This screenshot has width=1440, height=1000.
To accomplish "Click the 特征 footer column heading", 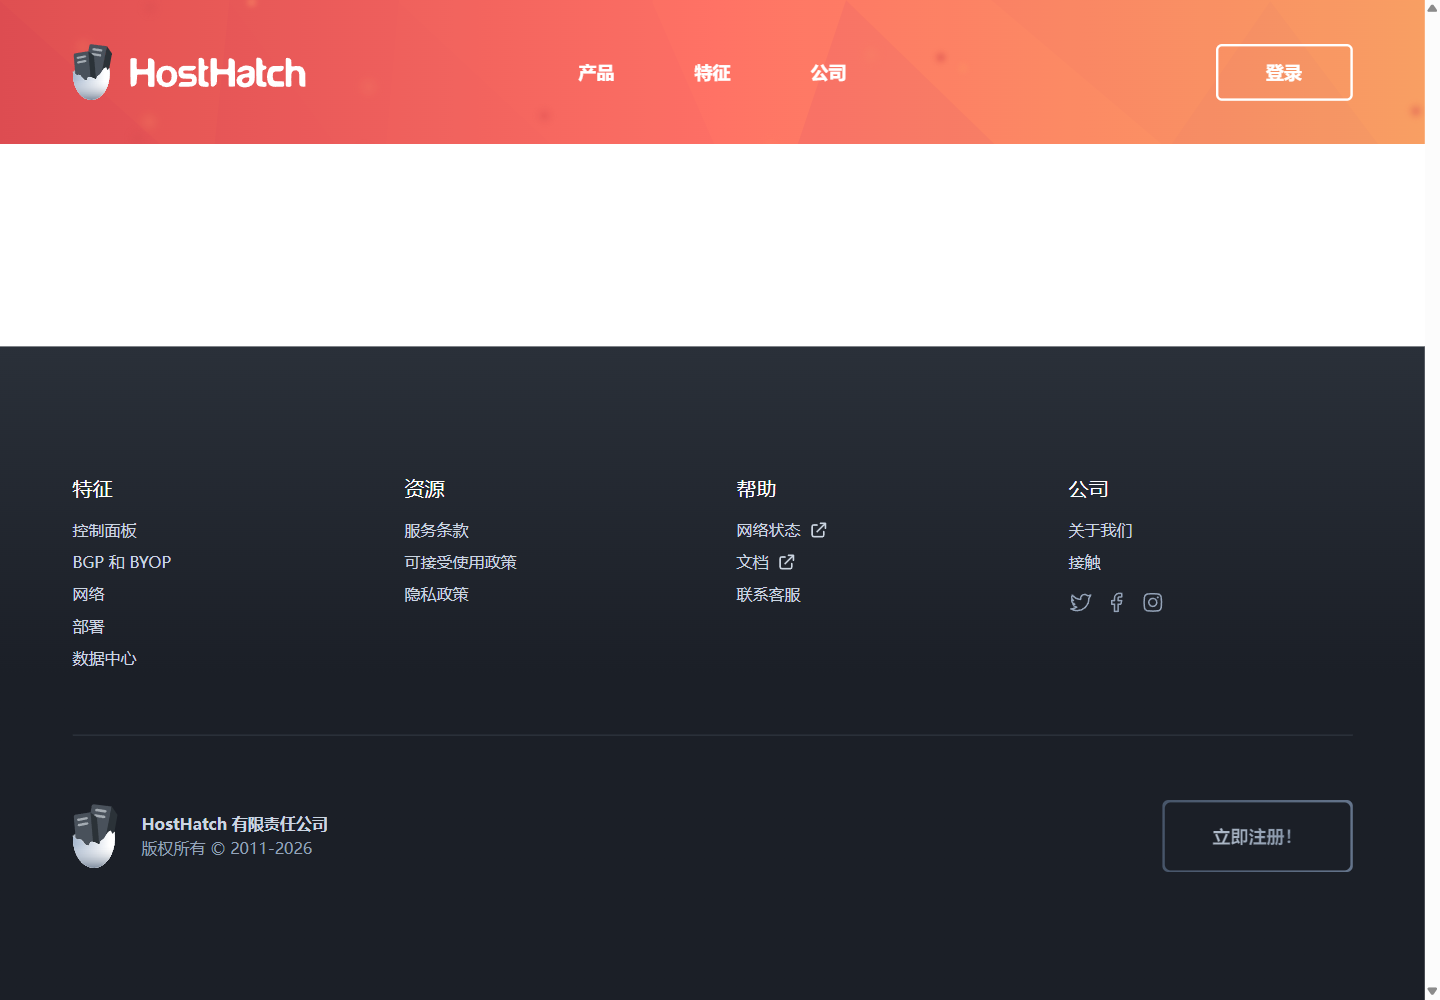I will 92,489.
